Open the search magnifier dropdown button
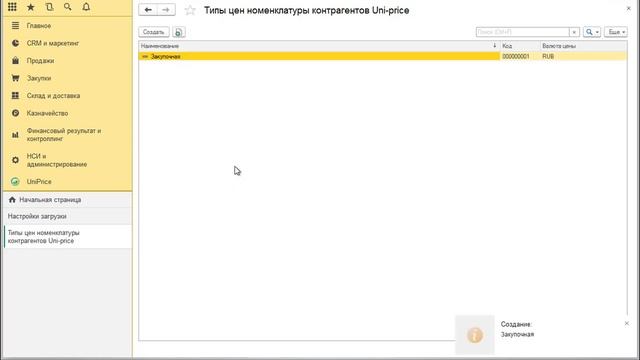 tap(592, 32)
